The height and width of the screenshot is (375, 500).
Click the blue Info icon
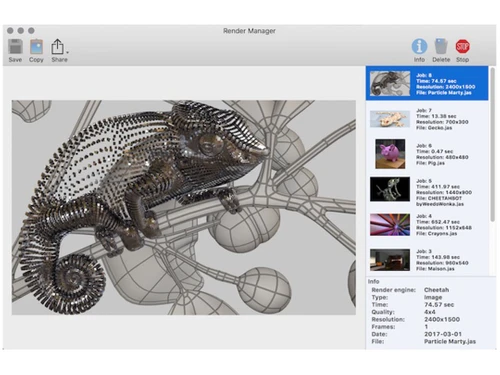[x=419, y=46]
